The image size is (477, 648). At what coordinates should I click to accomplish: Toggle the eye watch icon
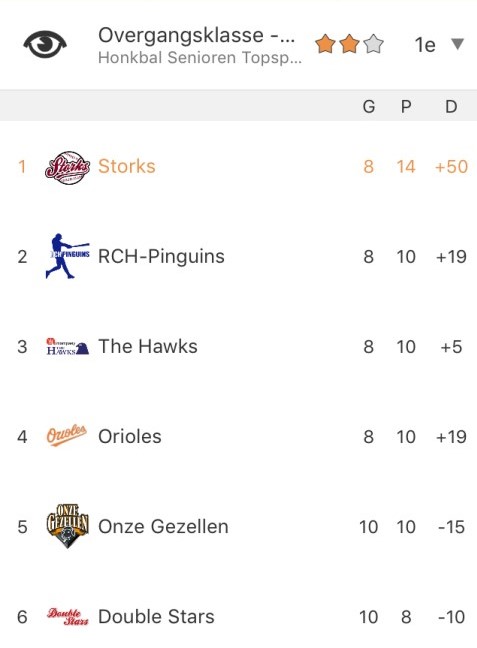click(x=45, y=44)
